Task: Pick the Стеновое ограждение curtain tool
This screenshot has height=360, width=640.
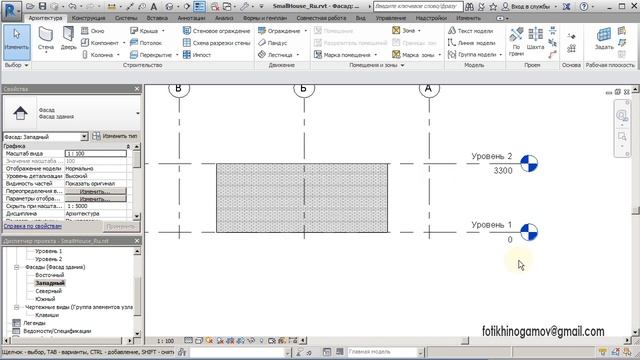Action: tap(216, 31)
